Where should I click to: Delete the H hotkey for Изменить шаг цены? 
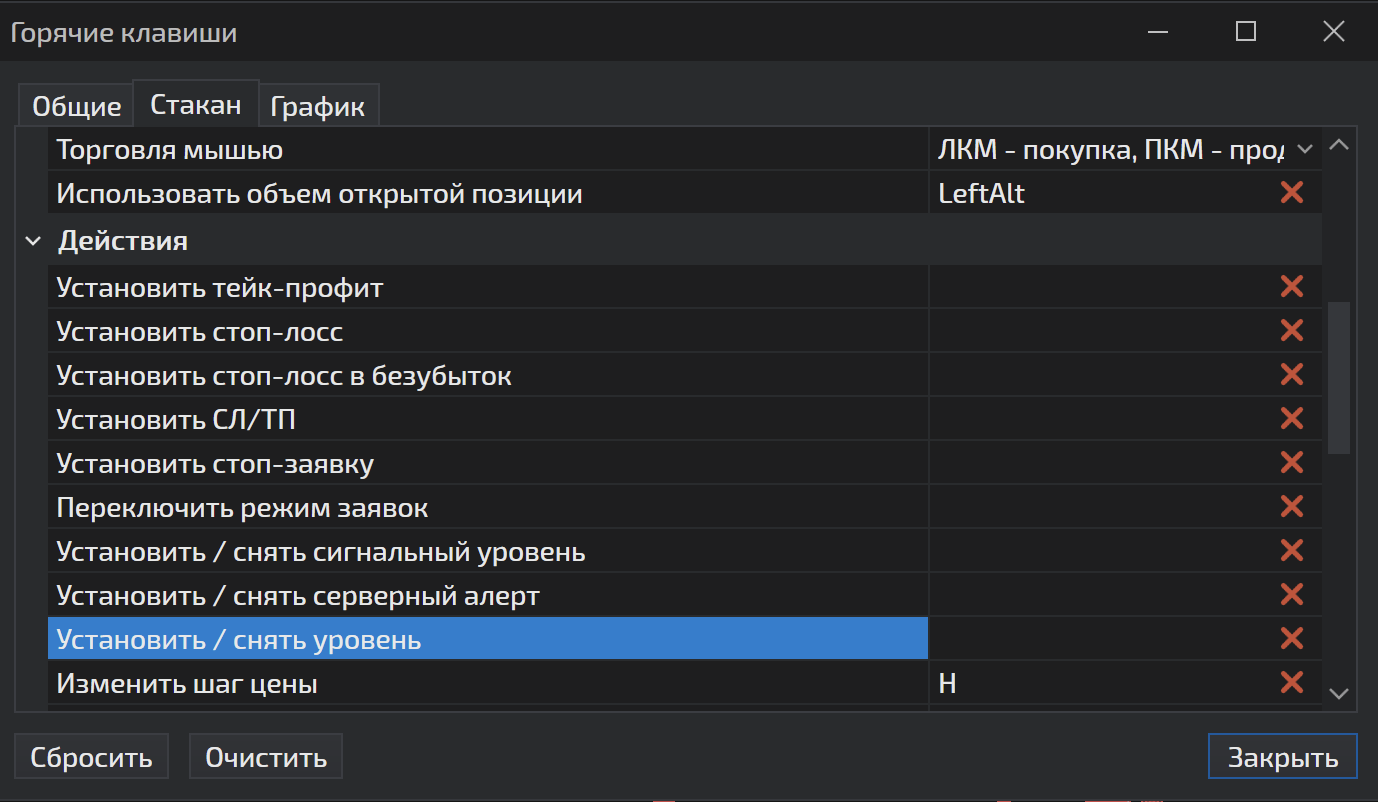pos(1291,683)
